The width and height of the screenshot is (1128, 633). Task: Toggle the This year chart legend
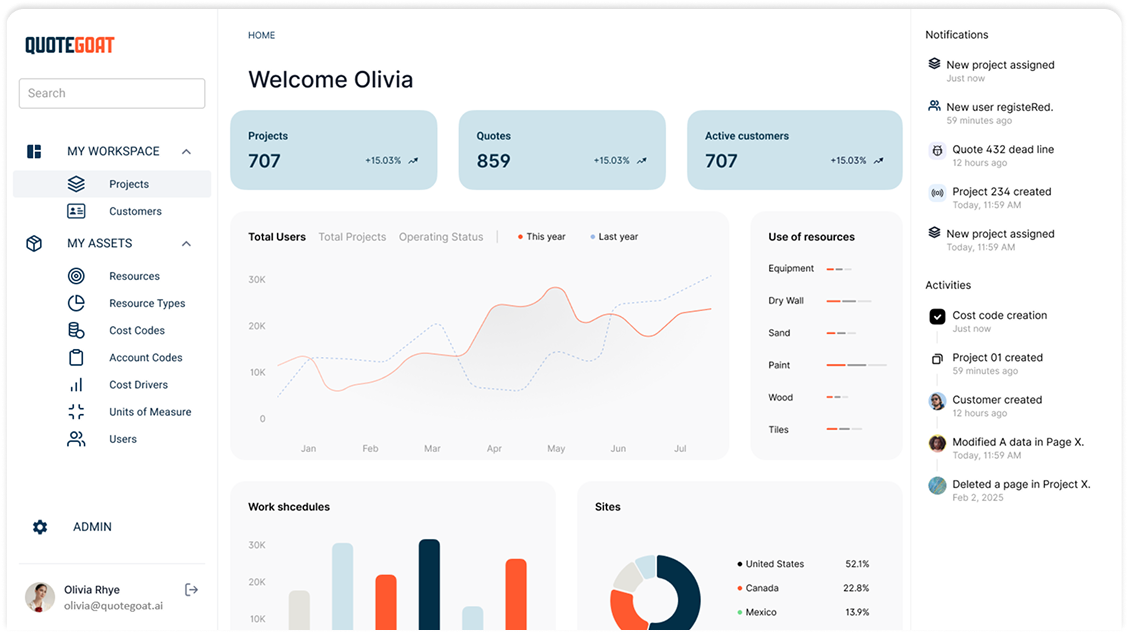541,237
